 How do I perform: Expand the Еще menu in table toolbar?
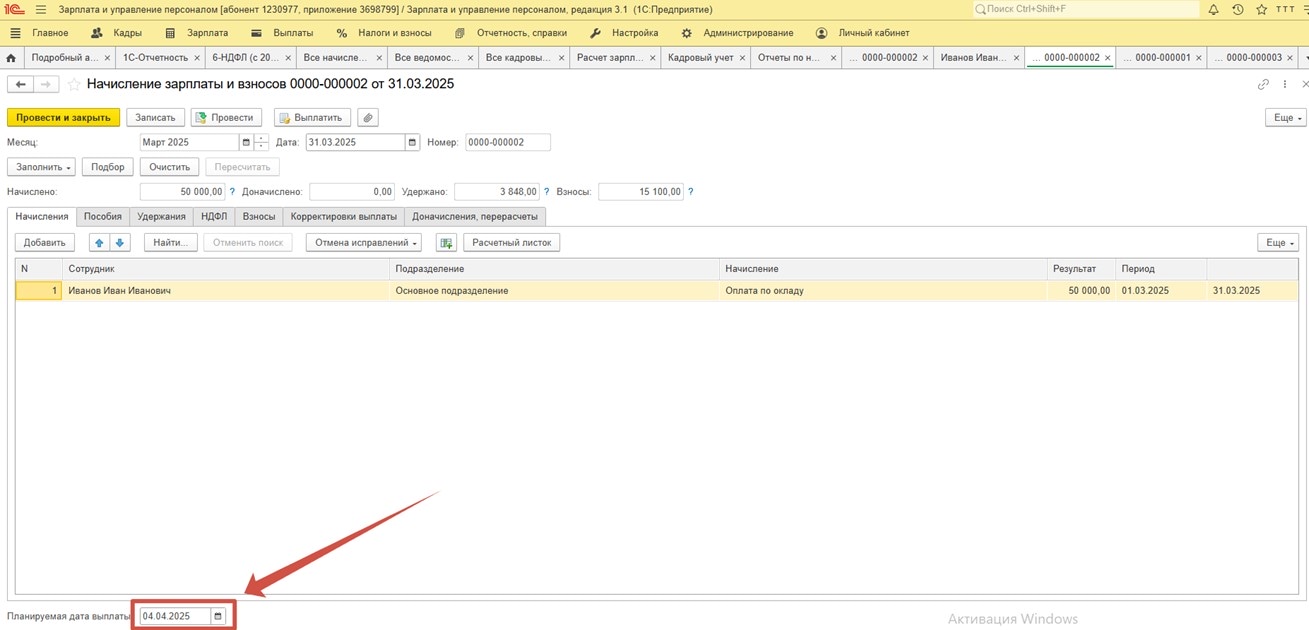tap(1279, 243)
